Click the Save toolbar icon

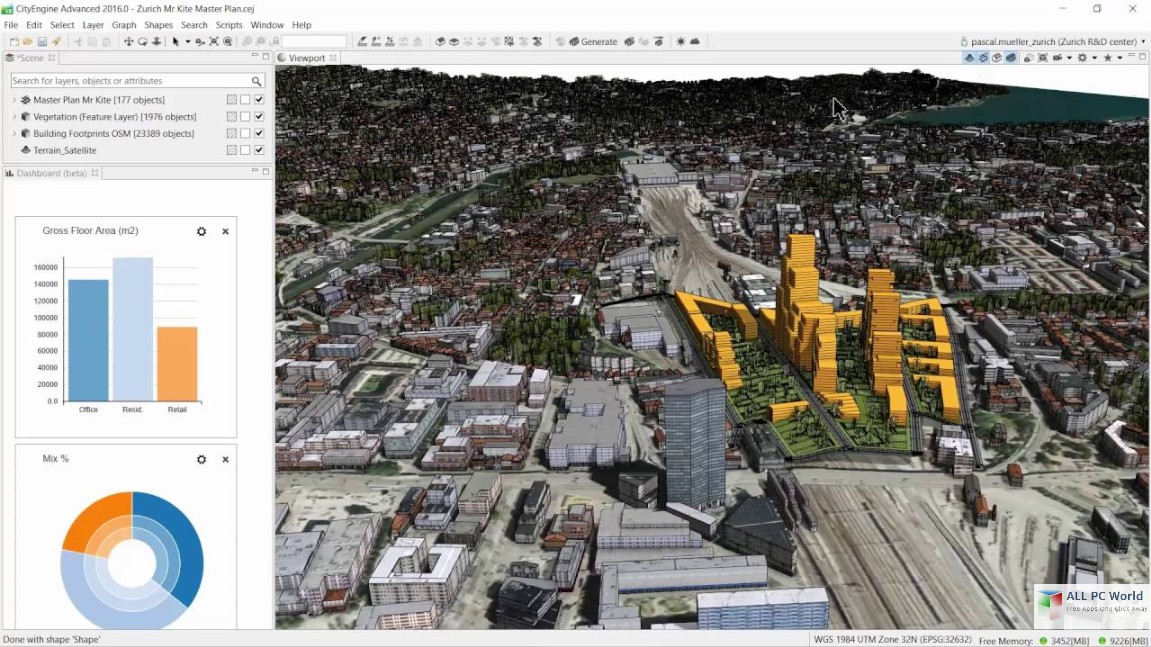[x=42, y=42]
